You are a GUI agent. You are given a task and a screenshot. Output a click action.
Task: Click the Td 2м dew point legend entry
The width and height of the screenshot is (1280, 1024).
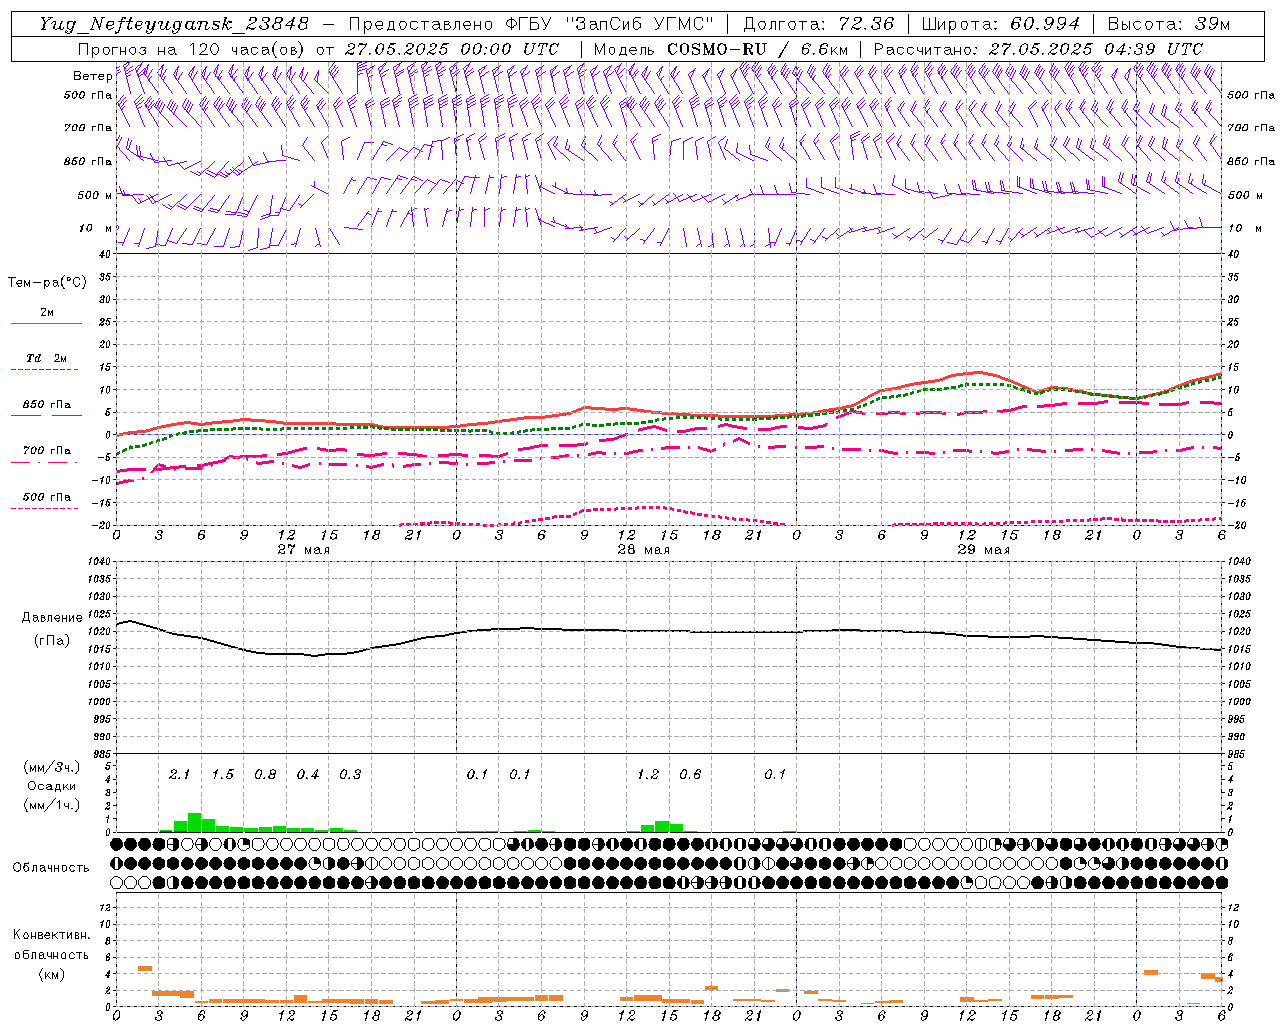coord(46,358)
